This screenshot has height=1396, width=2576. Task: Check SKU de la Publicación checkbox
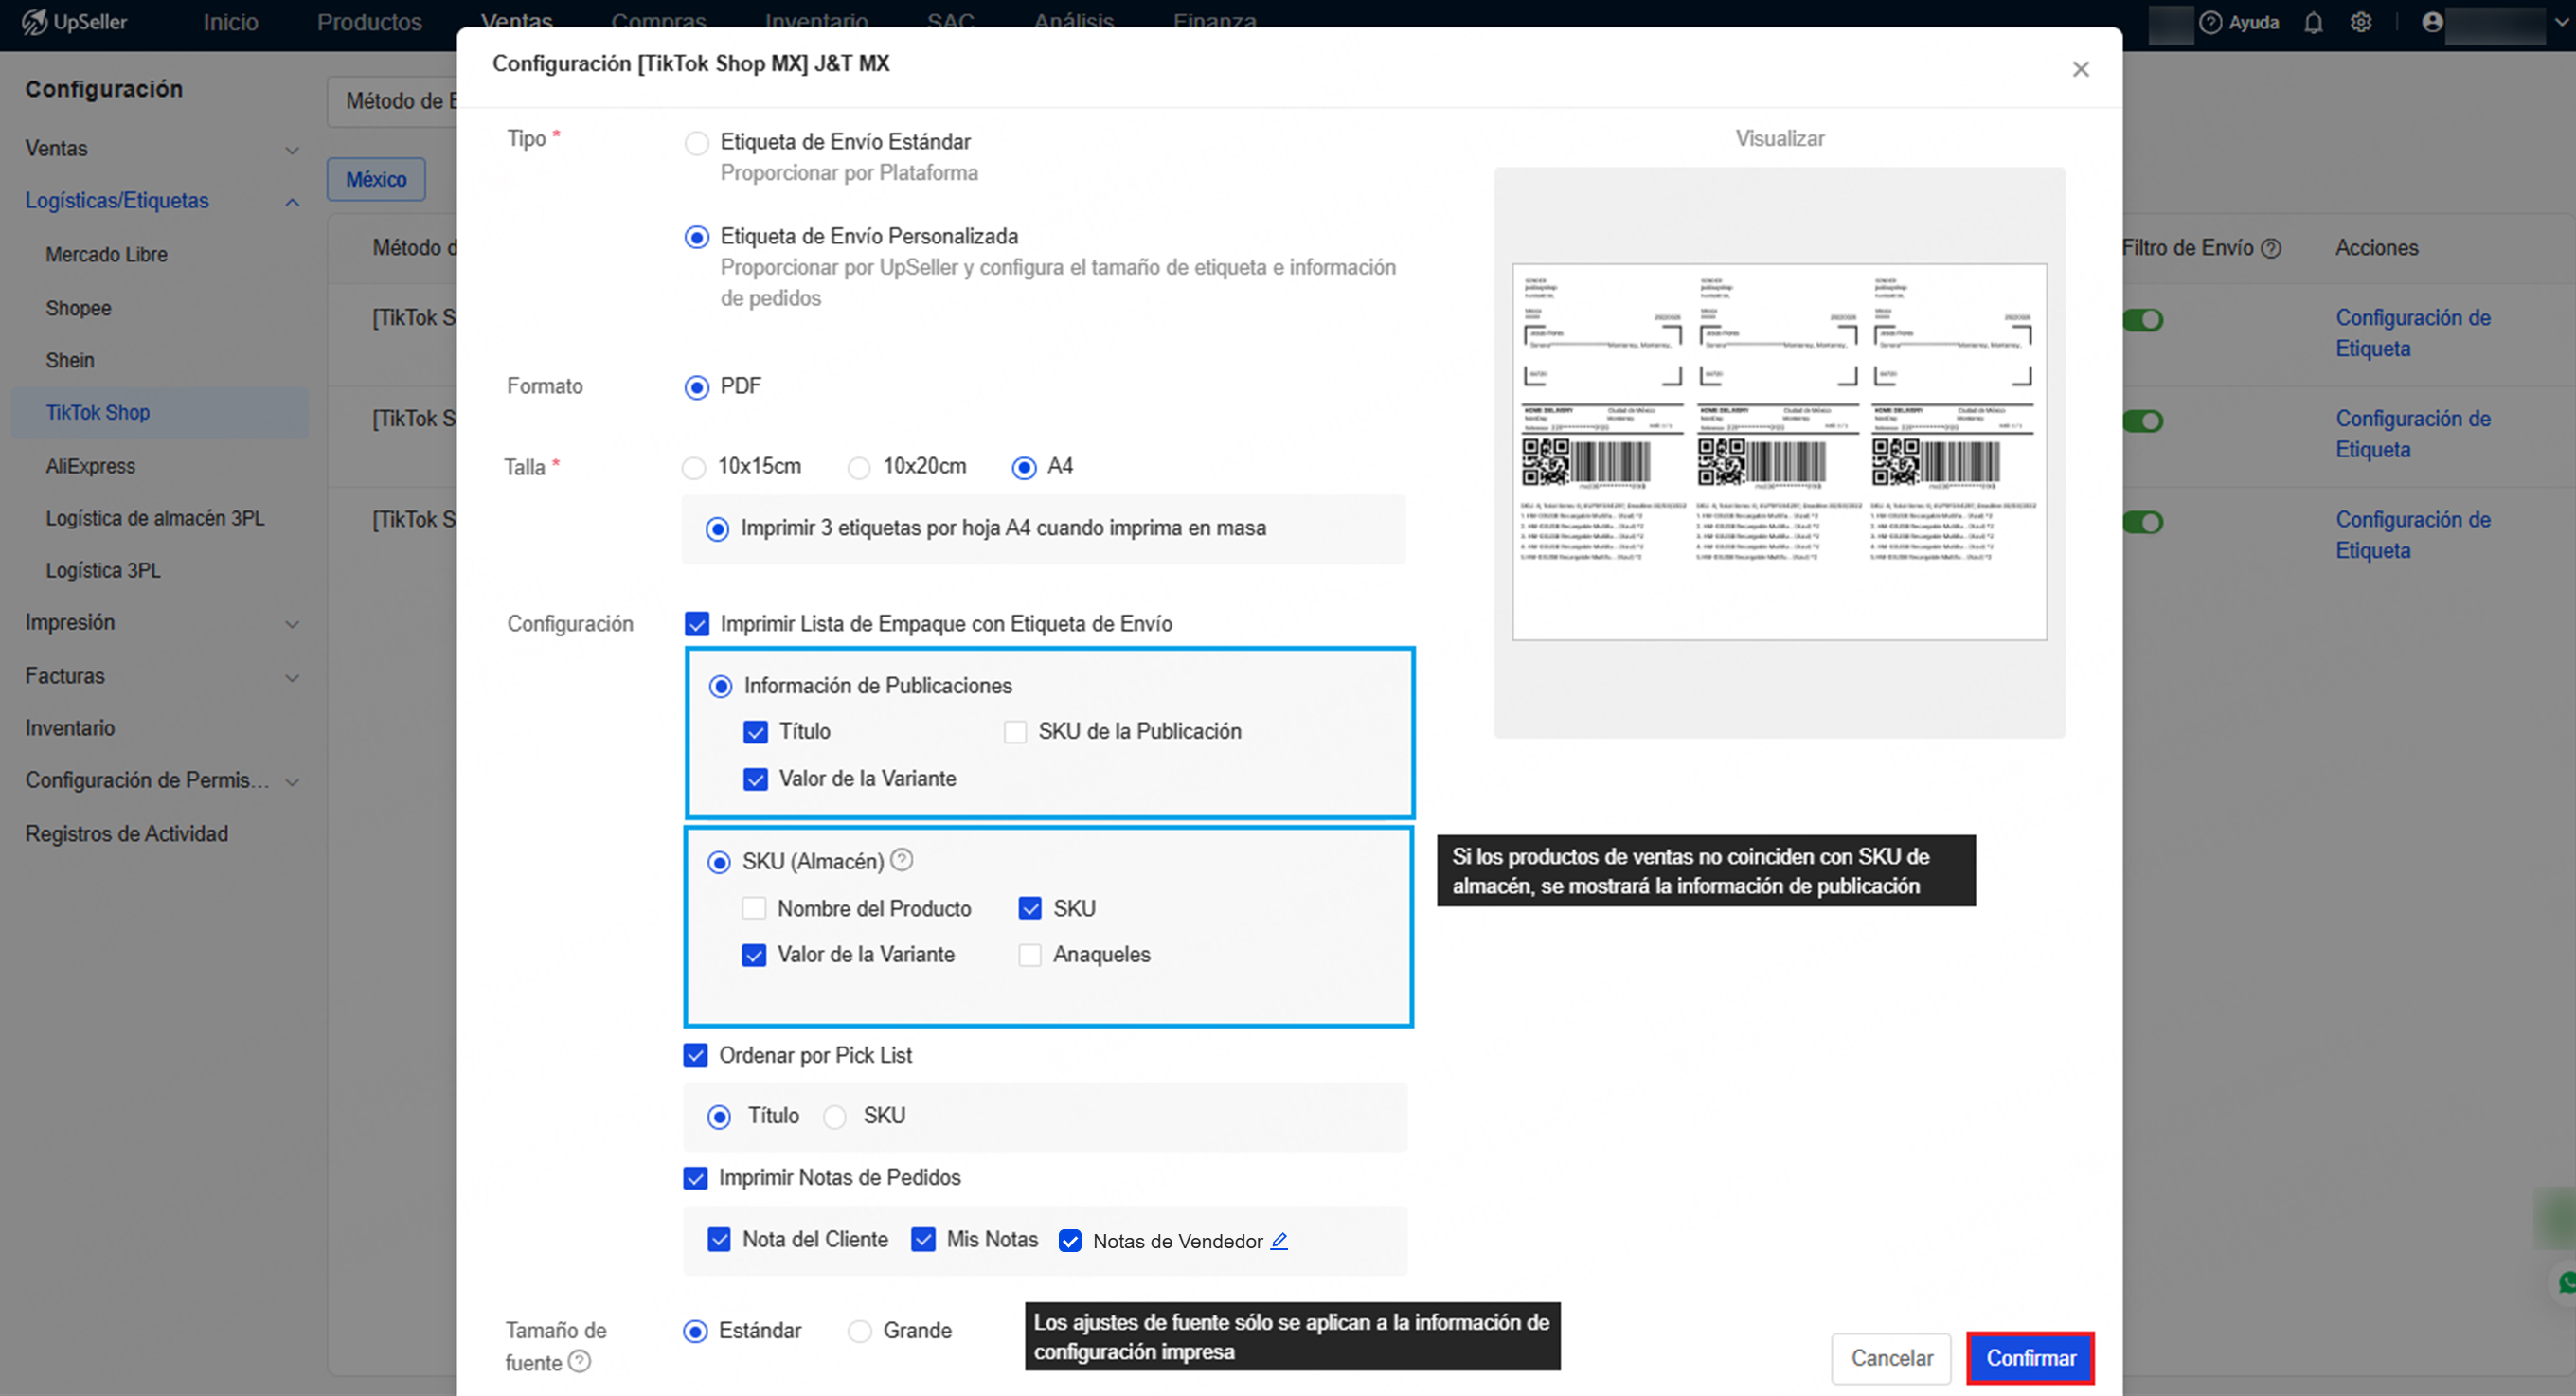click(x=1015, y=732)
